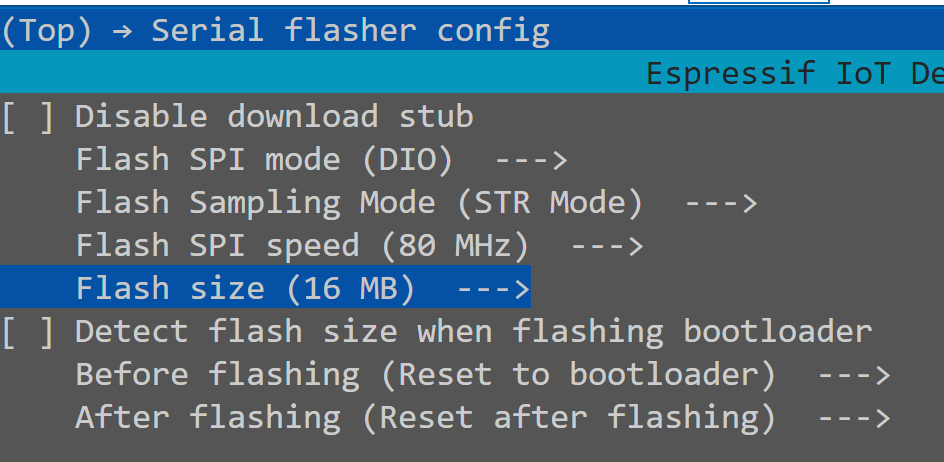Open Flash Sampling Mode (STR Mode) choice
This screenshot has width=944, height=462.
415,203
